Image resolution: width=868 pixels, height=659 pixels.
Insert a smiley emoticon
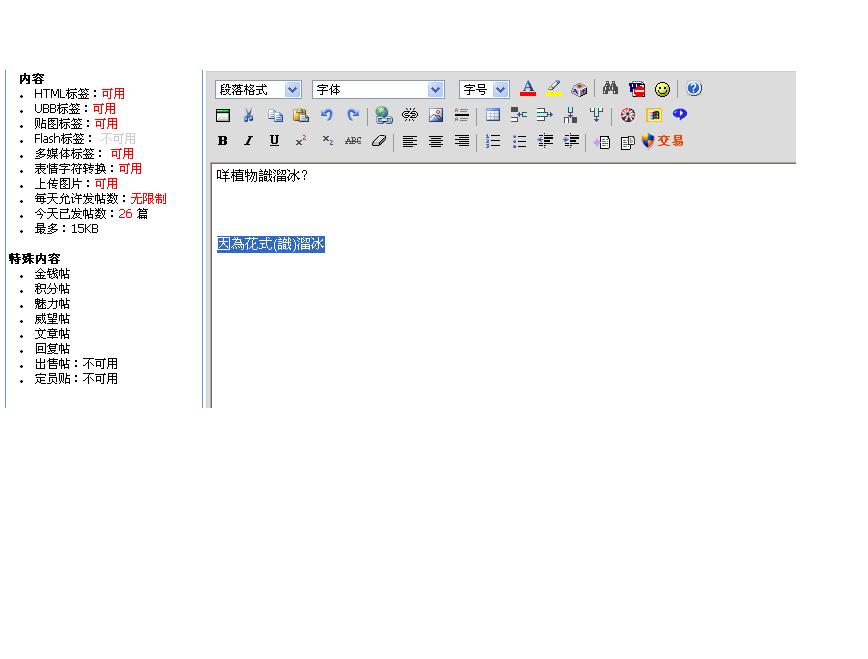coord(662,89)
